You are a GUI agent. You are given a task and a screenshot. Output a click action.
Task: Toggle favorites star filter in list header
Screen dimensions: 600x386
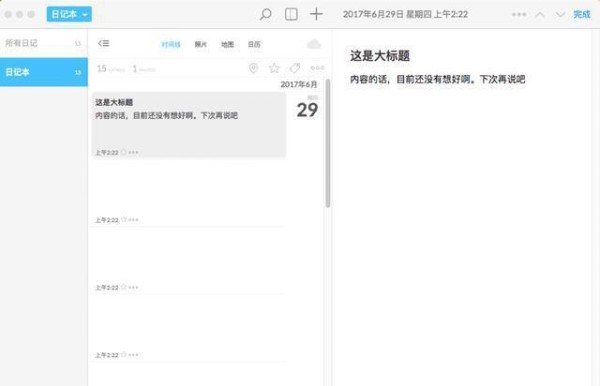(274, 68)
